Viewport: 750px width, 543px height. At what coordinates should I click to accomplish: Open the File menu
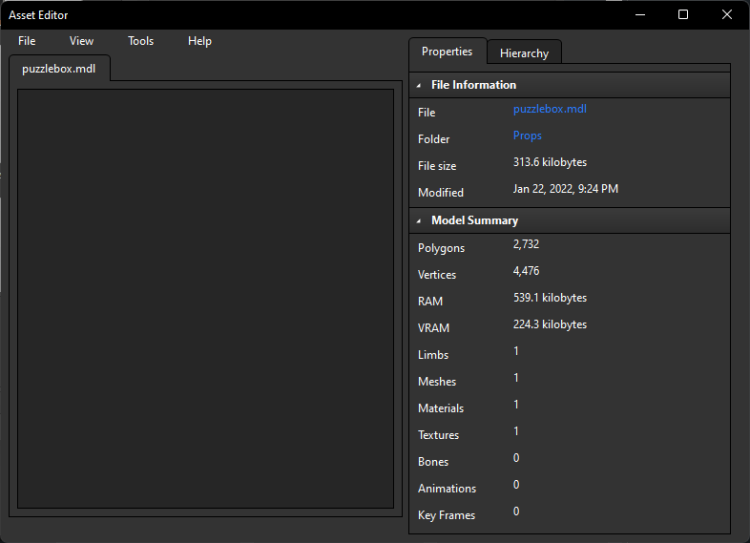pyautogui.click(x=27, y=41)
